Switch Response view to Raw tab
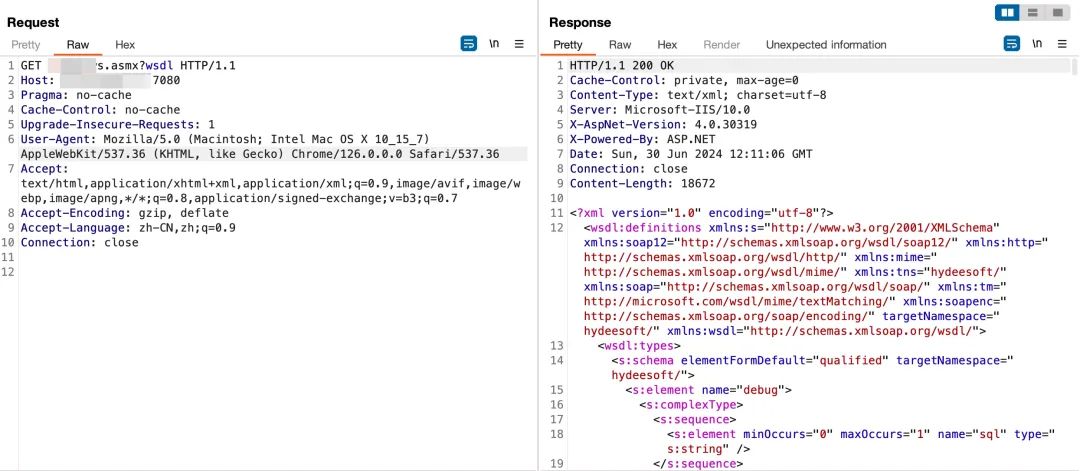1080x471 pixels. click(x=620, y=45)
